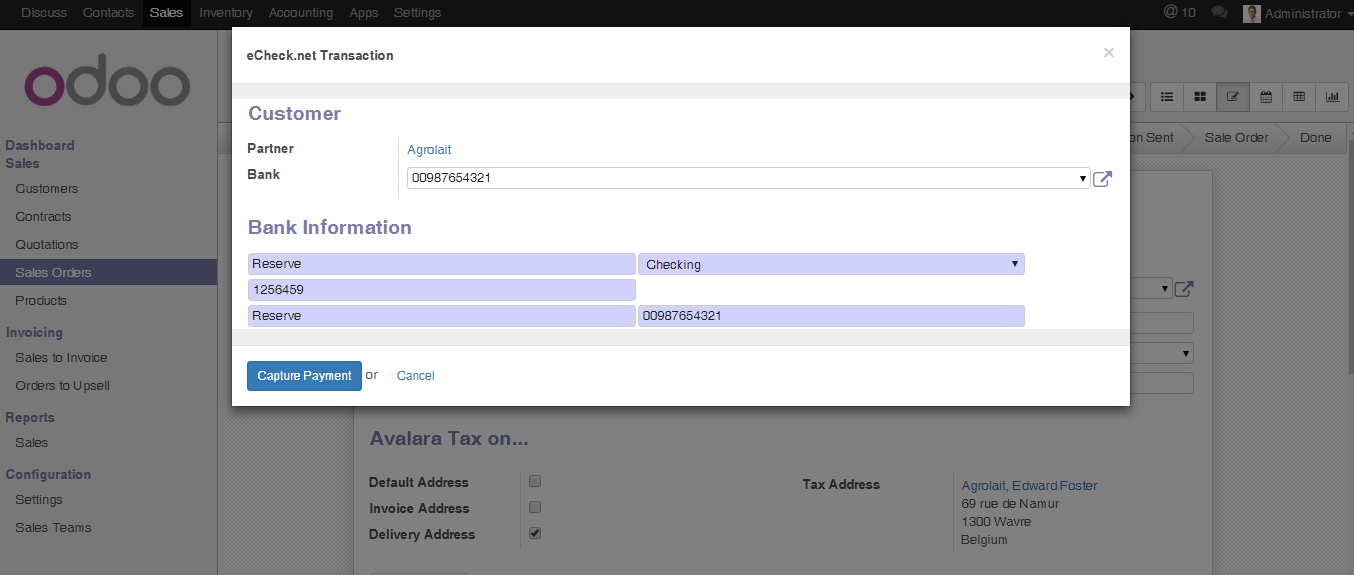Click the Done status stage
Image resolution: width=1354 pixels, height=575 pixels.
click(x=1315, y=137)
